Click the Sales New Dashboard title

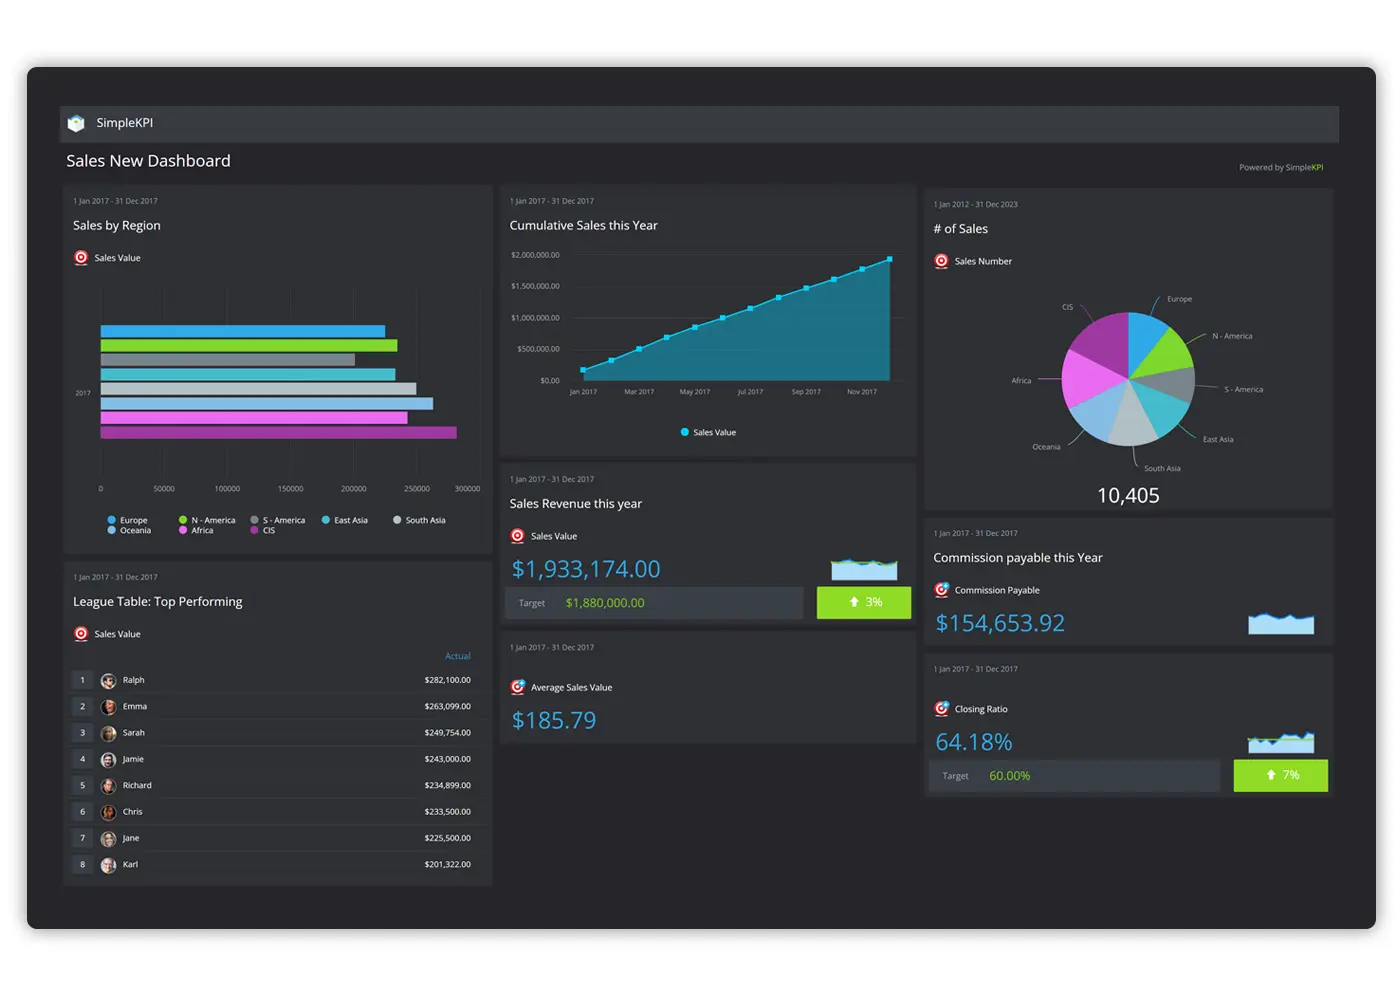click(148, 160)
